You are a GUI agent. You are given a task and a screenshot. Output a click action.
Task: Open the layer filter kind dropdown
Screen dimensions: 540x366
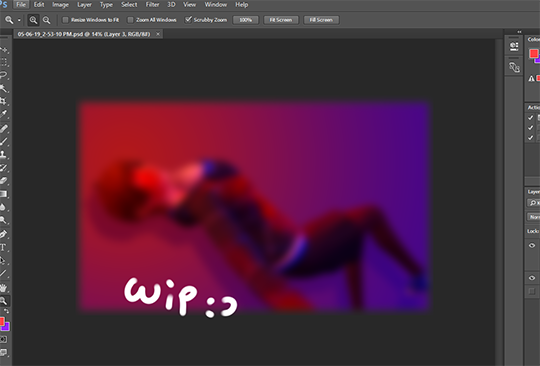click(533, 202)
